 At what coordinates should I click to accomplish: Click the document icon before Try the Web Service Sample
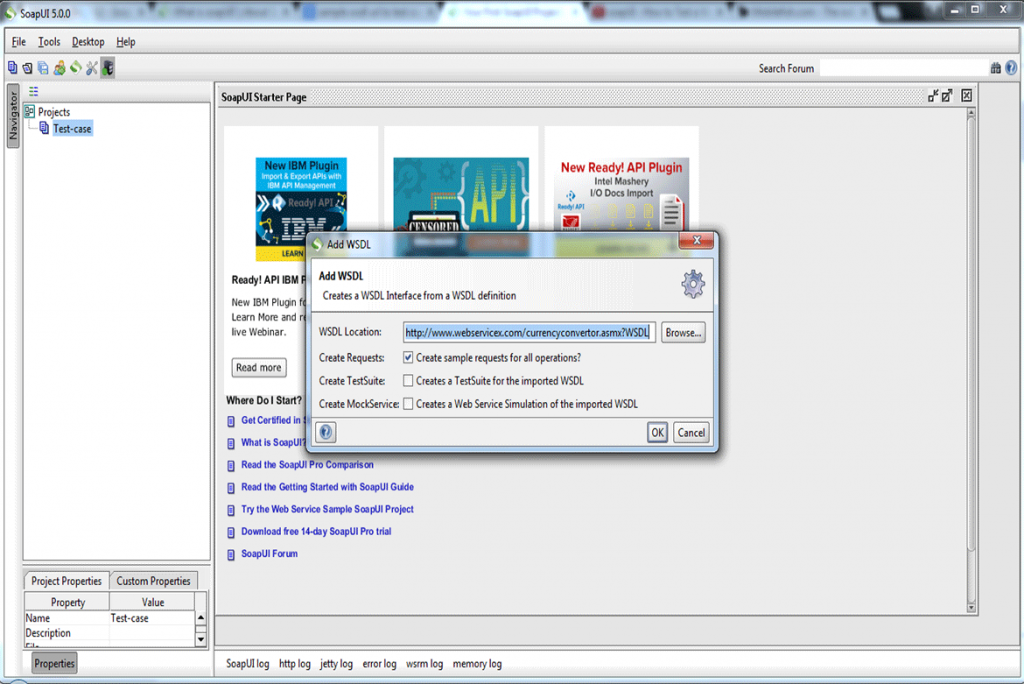[x=231, y=510]
